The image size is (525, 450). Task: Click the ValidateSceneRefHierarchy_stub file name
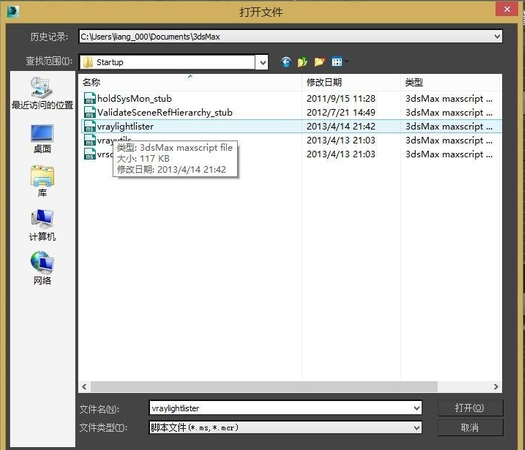pos(165,112)
